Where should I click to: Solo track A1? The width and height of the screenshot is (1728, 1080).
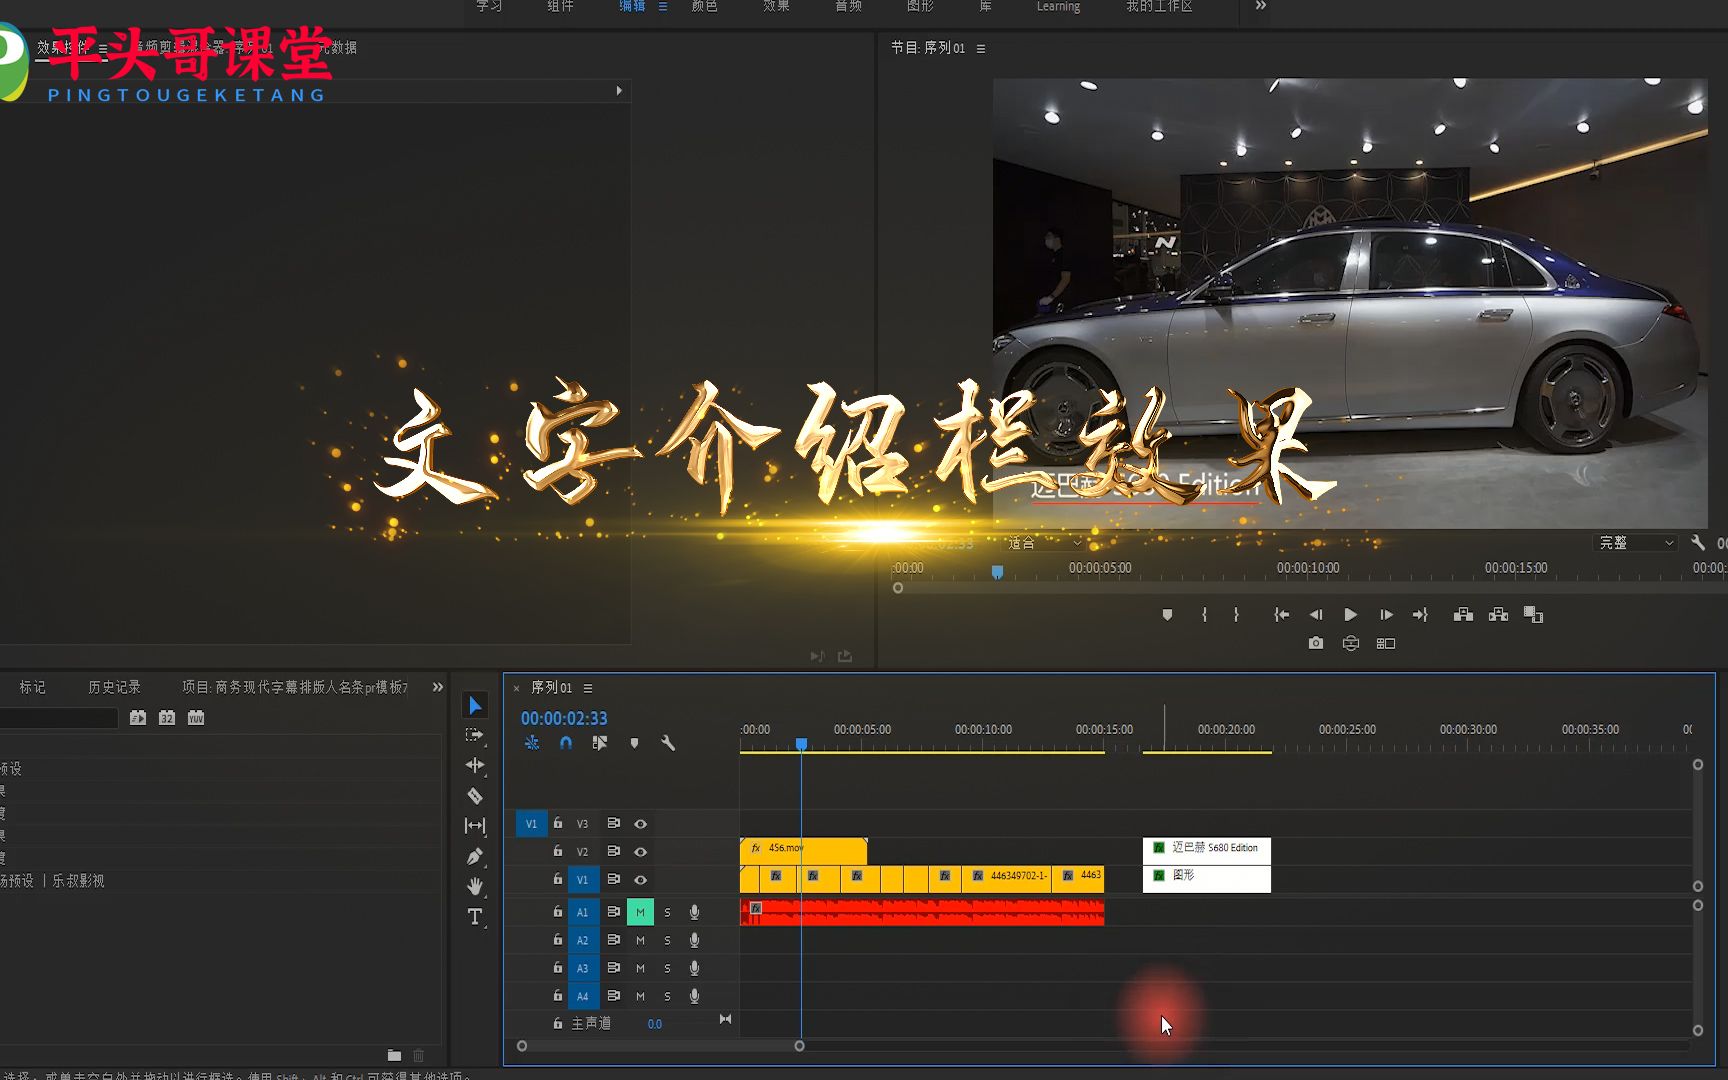coord(668,912)
